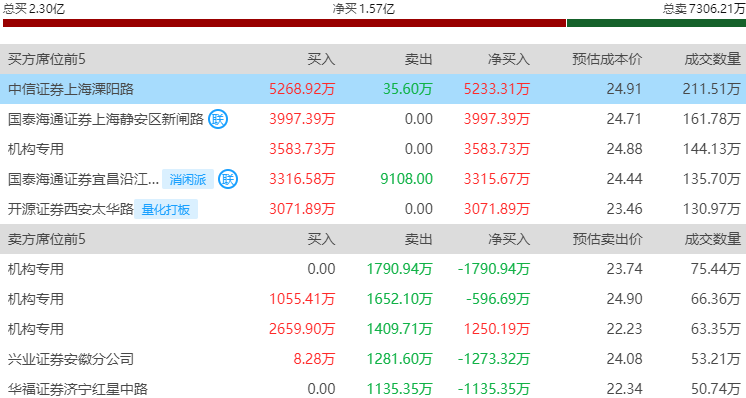
Task: Open the 消闲派 tag
Action: [188, 179]
